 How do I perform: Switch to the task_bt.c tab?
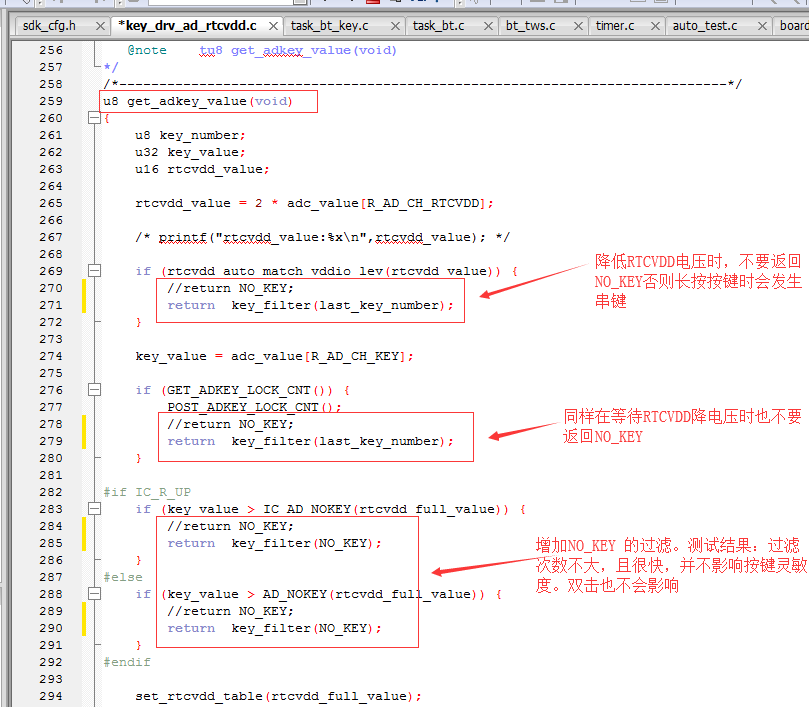click(439, 26)
